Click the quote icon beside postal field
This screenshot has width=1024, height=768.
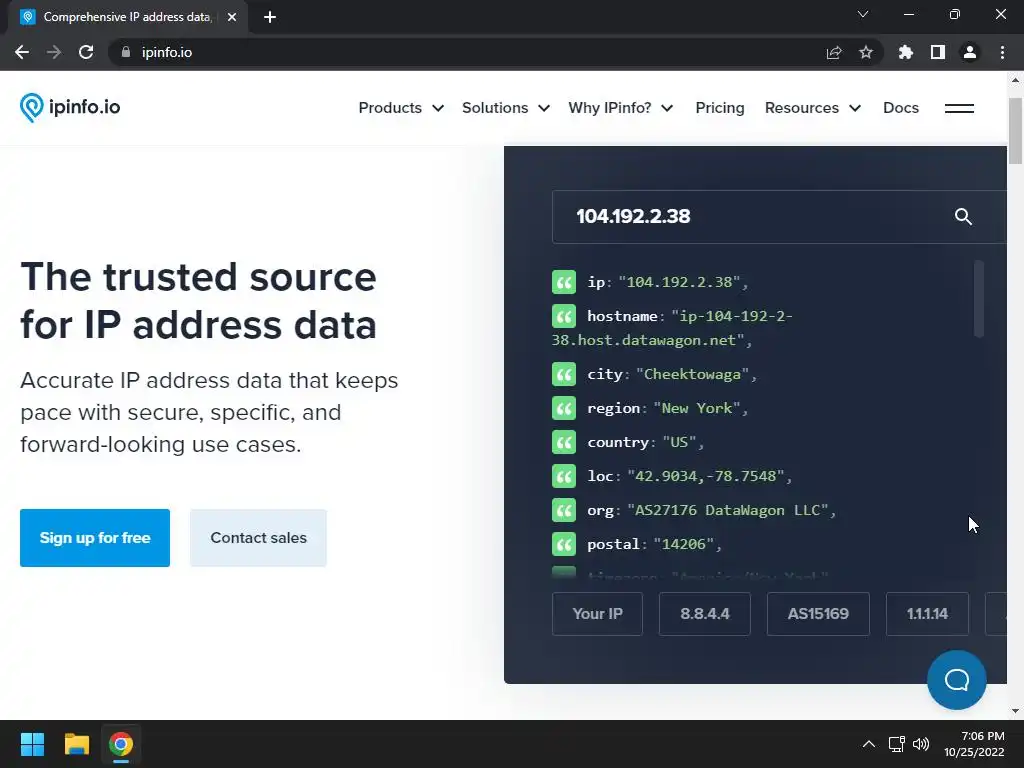(564, 544)
